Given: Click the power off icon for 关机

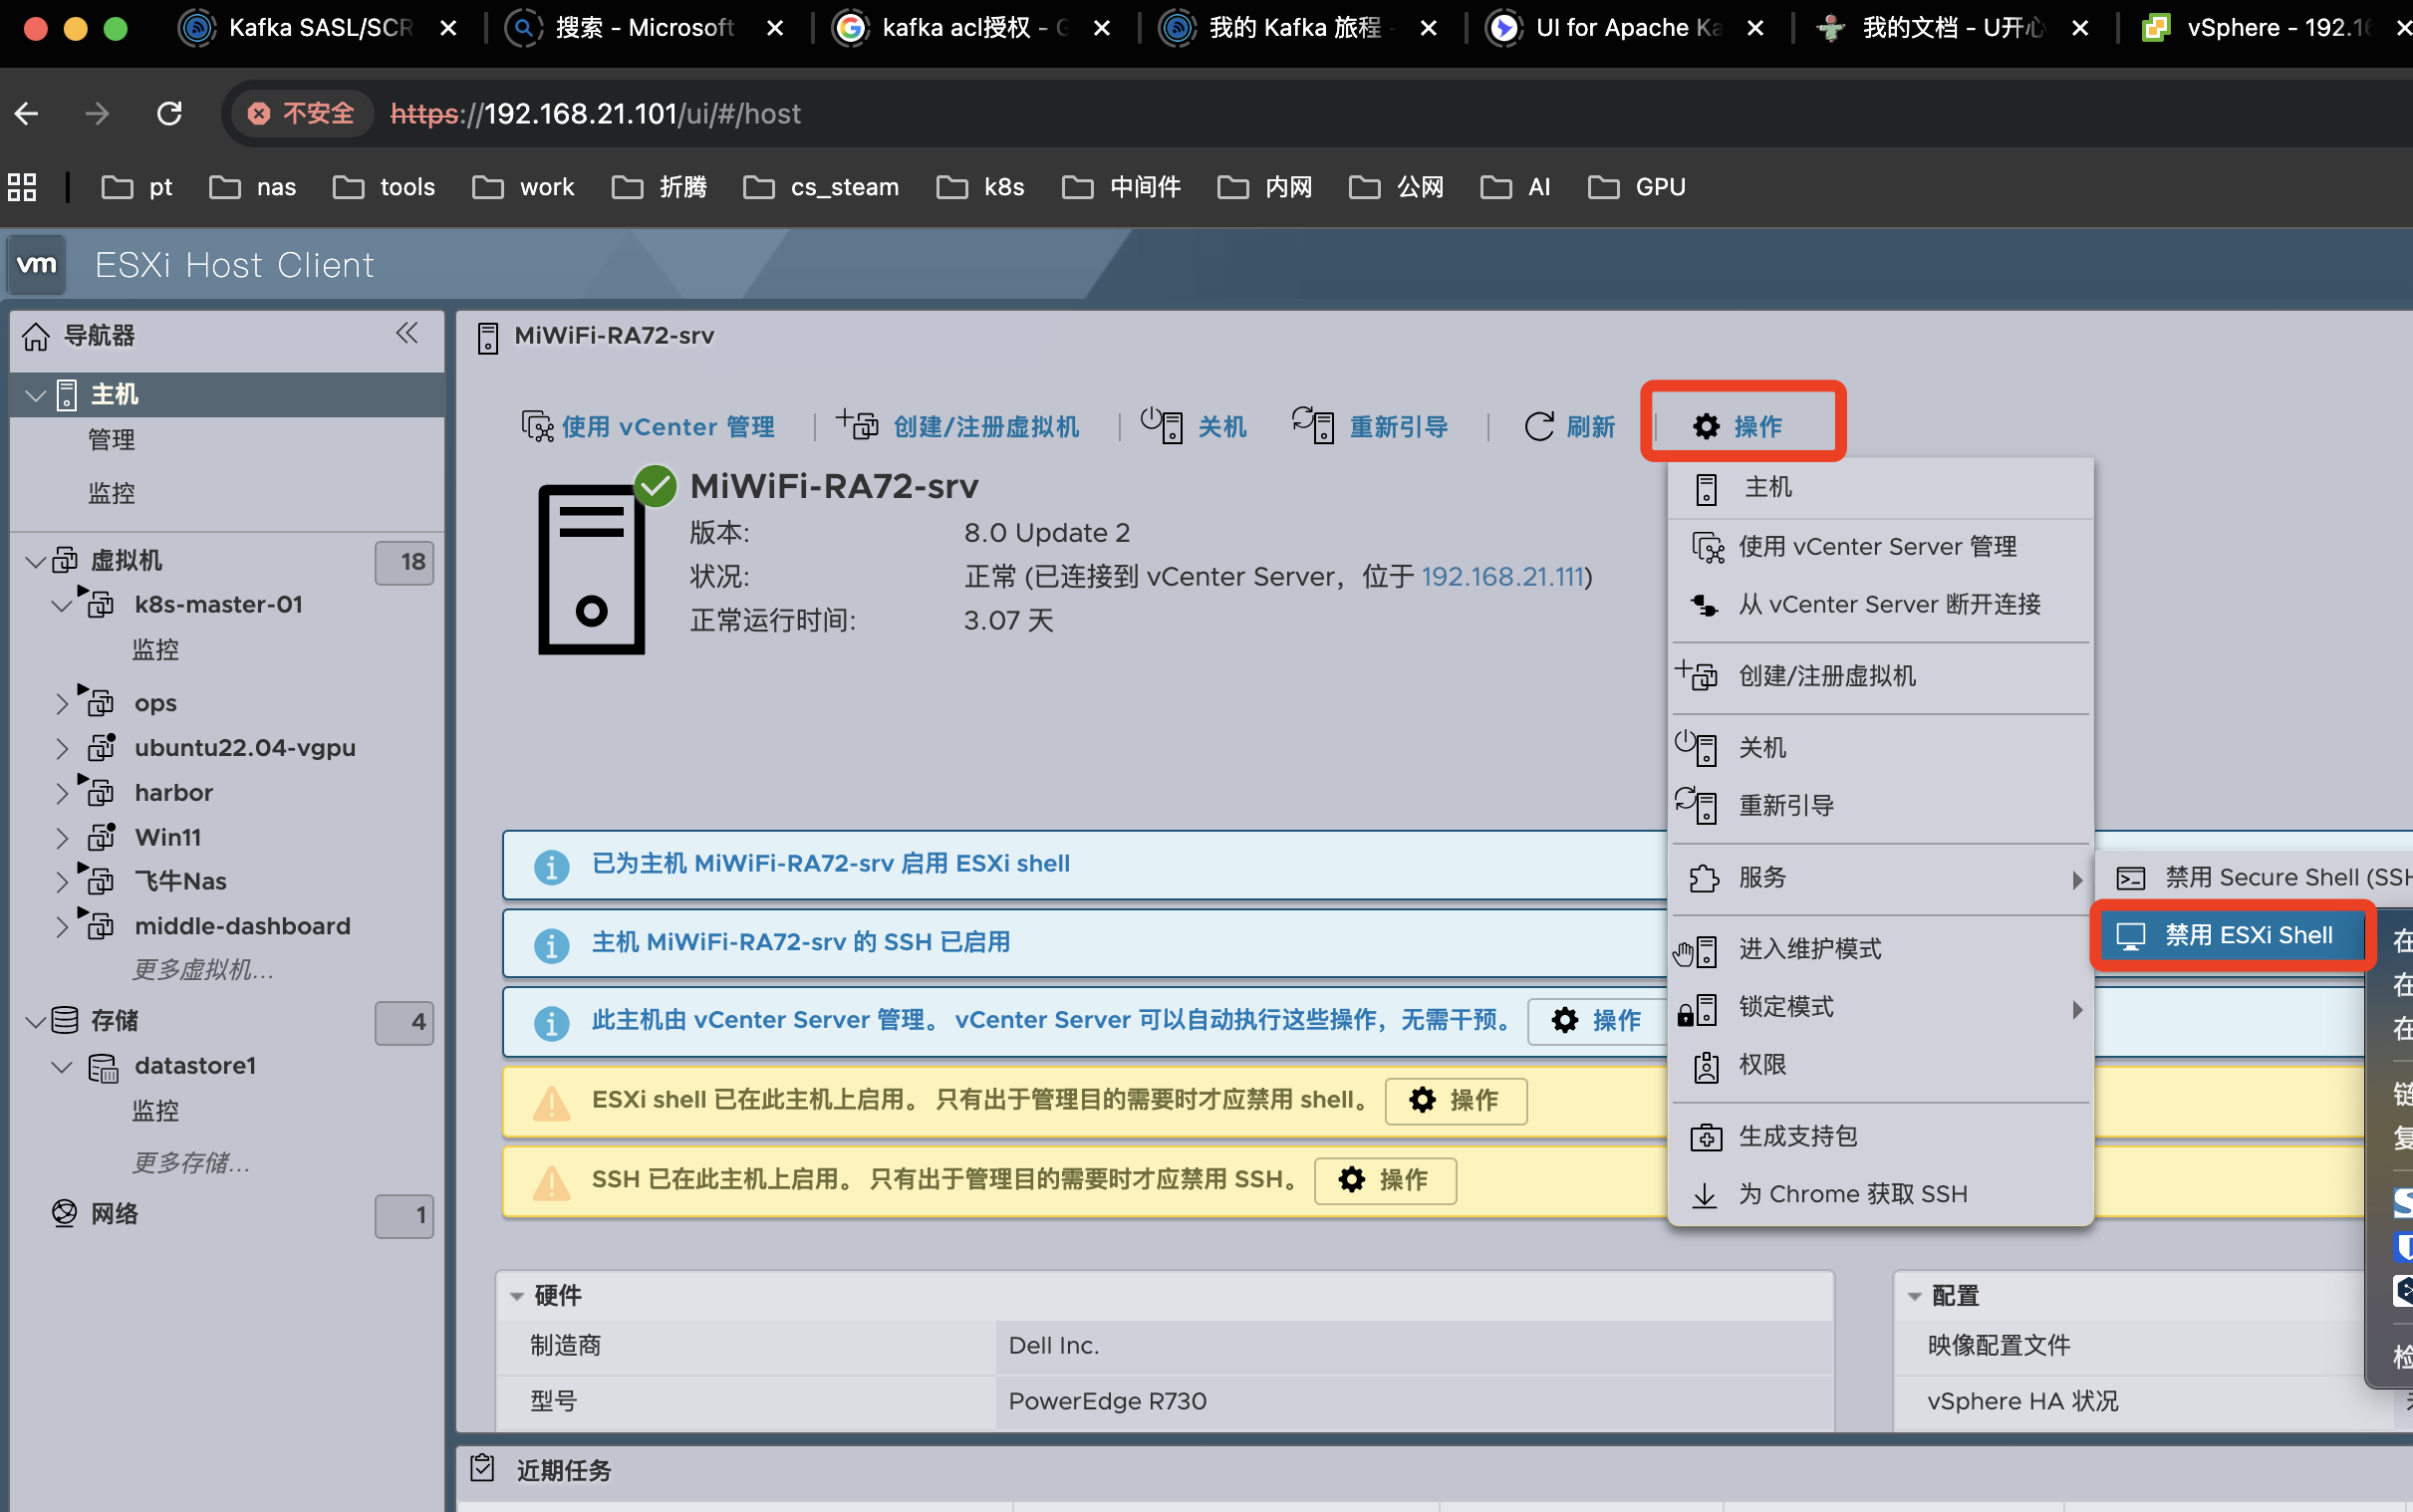Looking at the screenshot, I should pos(1162,425).
